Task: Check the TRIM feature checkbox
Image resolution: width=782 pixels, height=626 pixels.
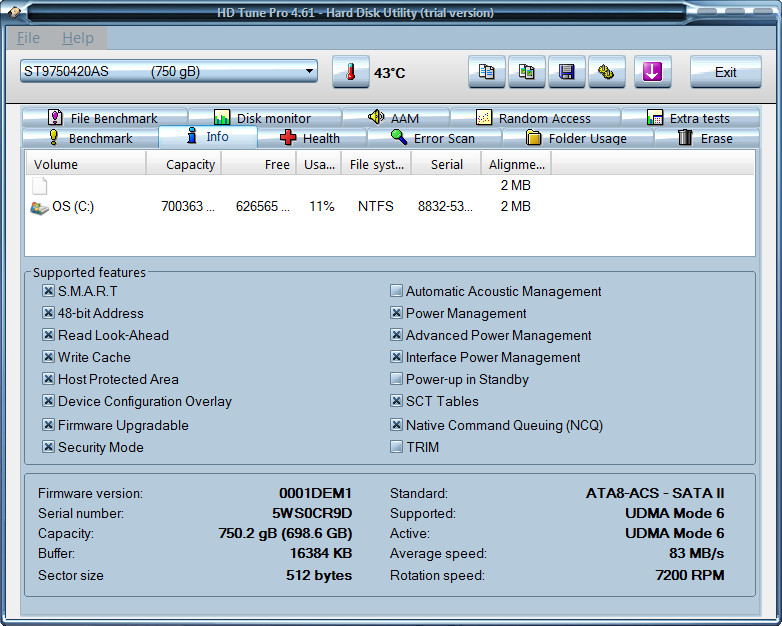Action: (x=397, y=447)
